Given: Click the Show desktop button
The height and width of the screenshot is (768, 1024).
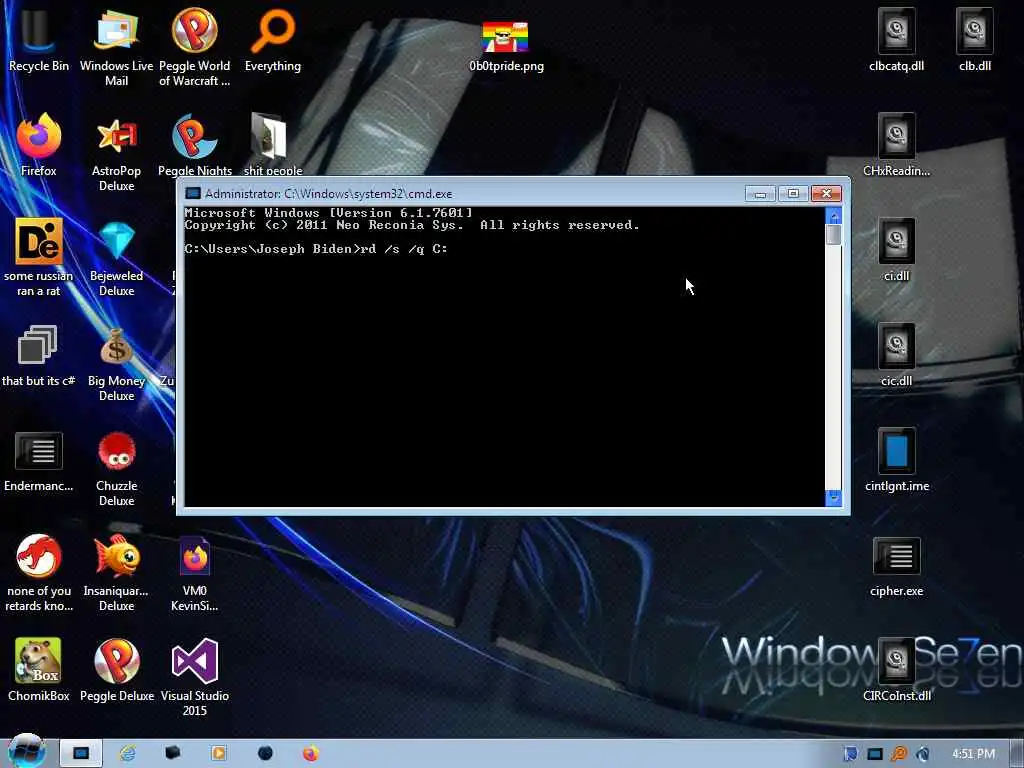Looking at the screenshot, I should tap(1017, 754).
